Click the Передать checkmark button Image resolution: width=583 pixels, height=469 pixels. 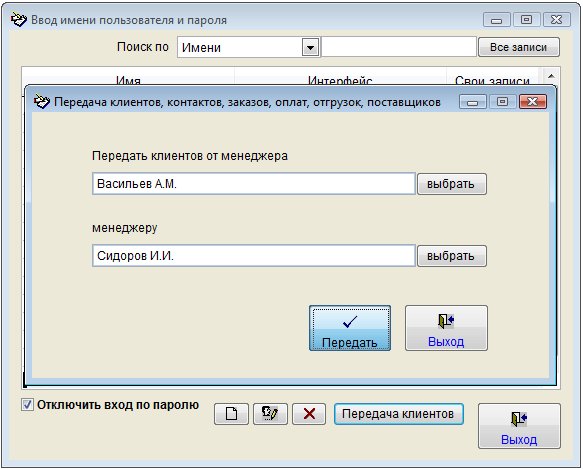(x=350, y=328)
